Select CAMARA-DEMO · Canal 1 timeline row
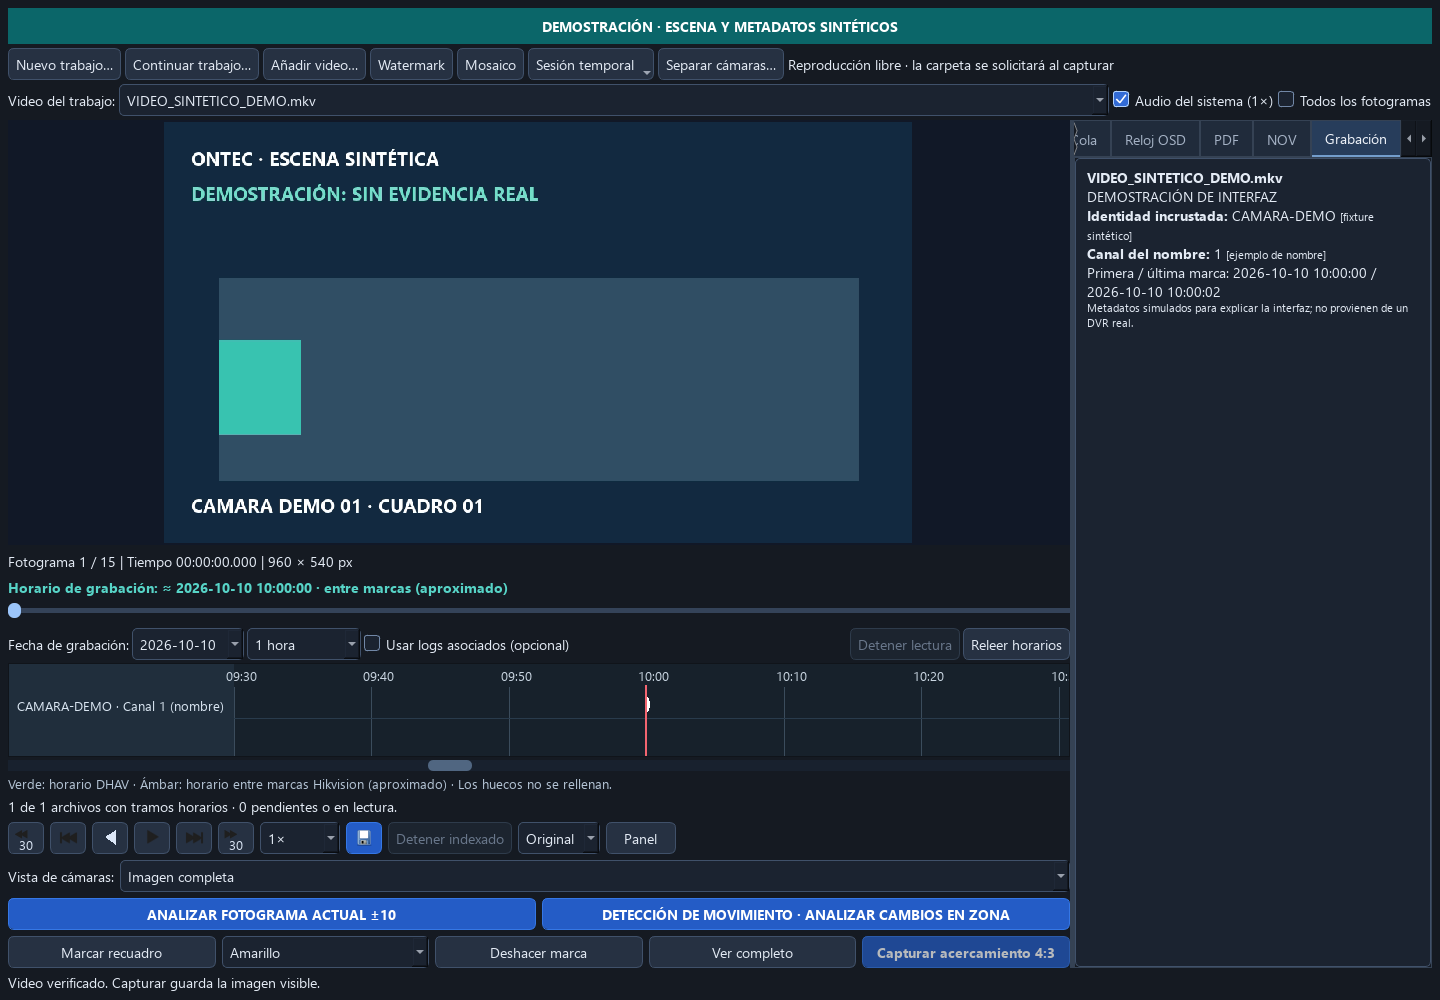Image resolution: width=1440 pixels, height=1000 pixels. click(x=121, y=706)
